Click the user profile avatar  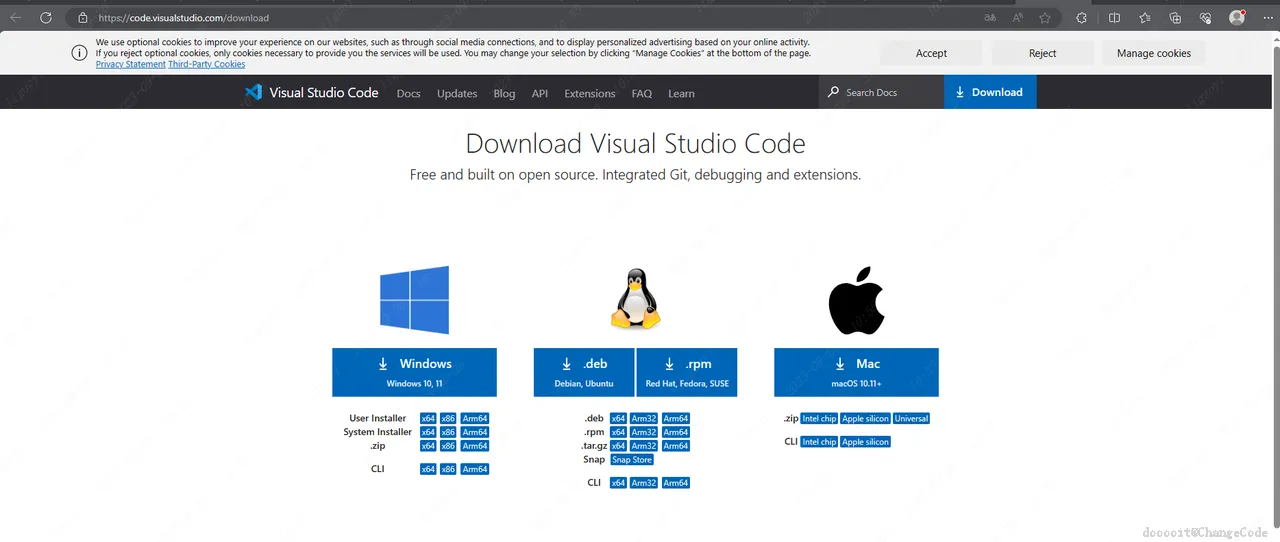pyautogui.click(x=1237, y=18)
